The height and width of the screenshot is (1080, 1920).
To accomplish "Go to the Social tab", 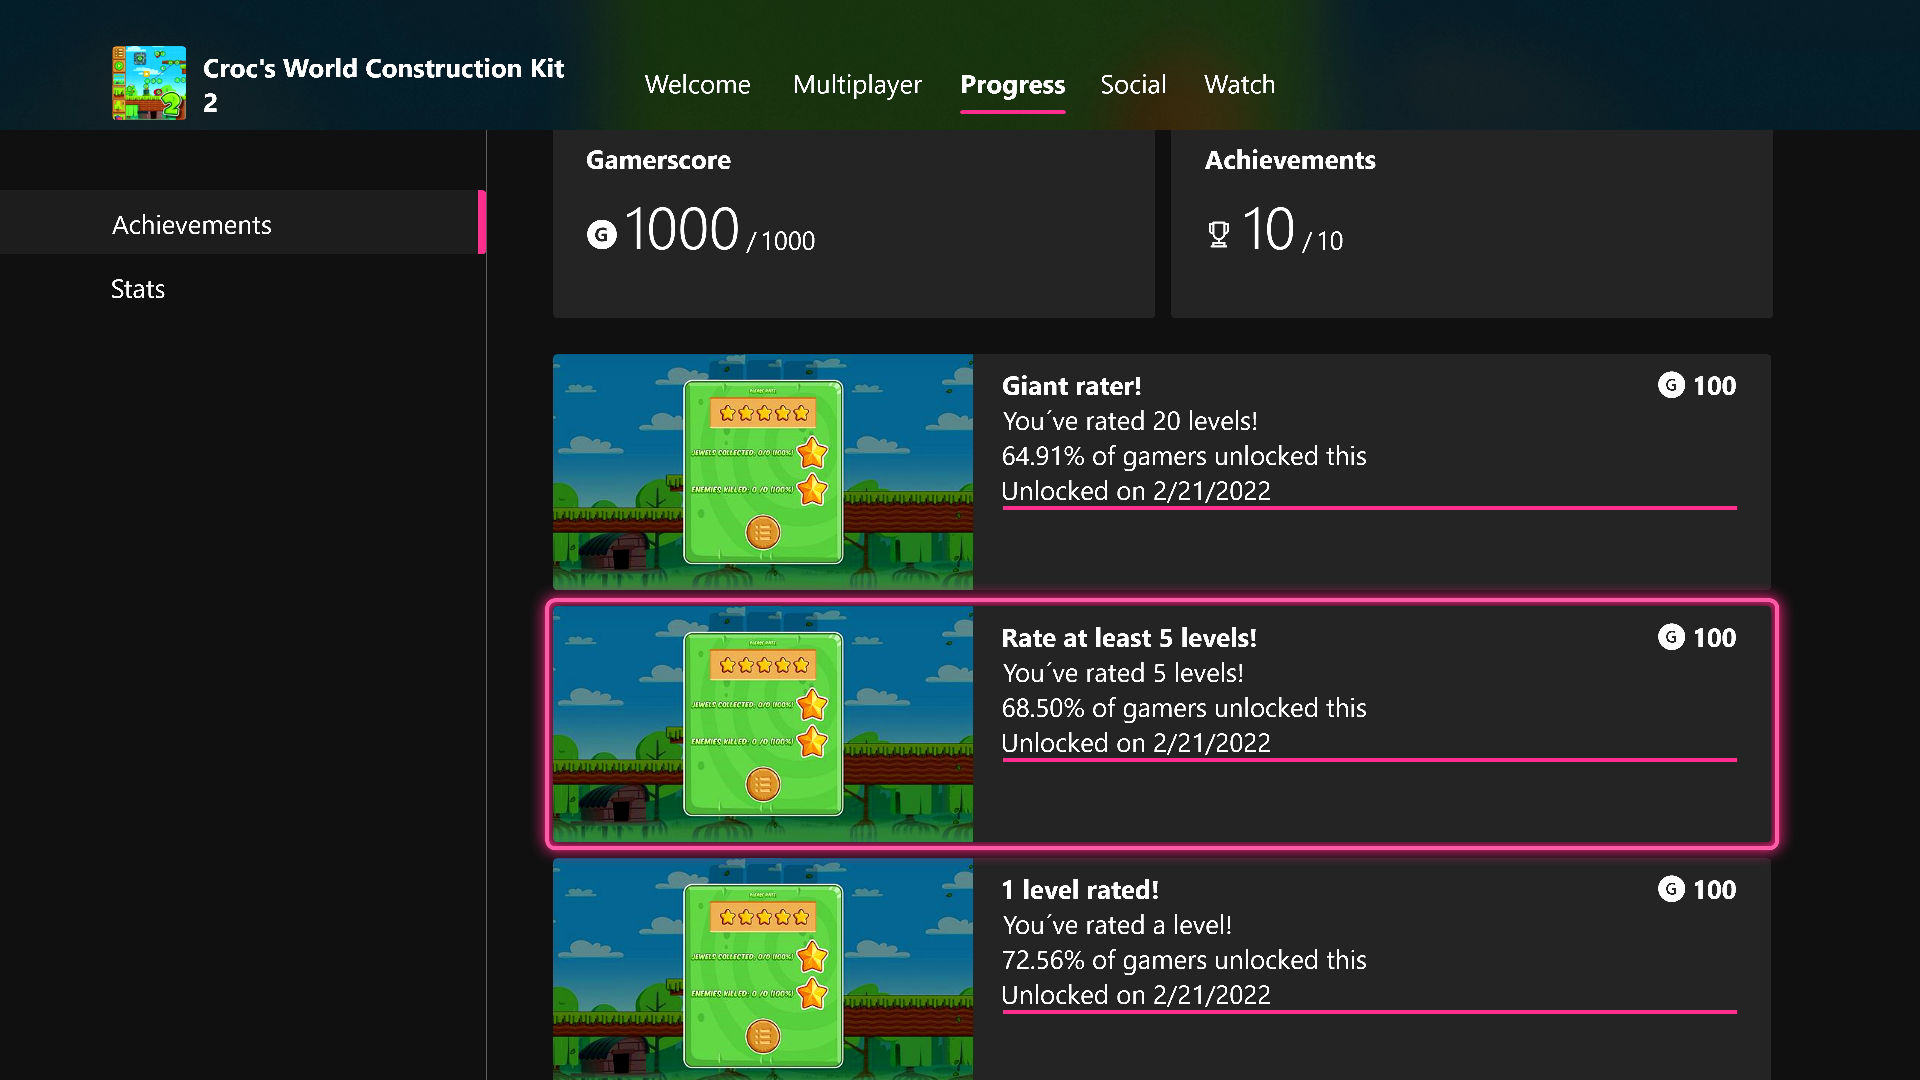I will [x=1133, y=84].
